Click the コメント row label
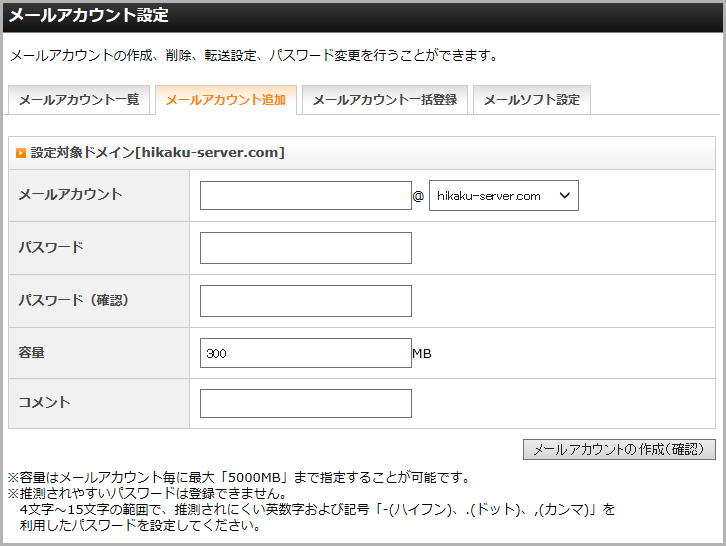The height and width of the screenshot is (546, 726). 44,402
